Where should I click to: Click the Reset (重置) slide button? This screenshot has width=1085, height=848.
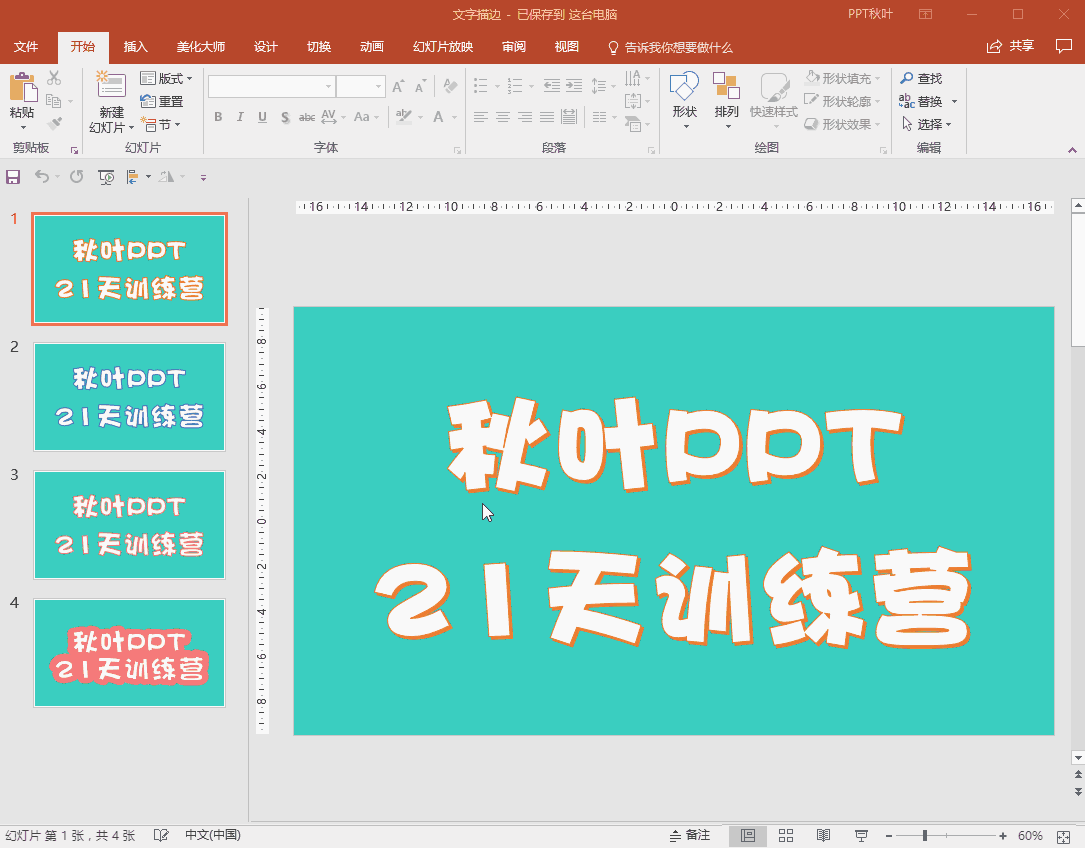(162, 101)
